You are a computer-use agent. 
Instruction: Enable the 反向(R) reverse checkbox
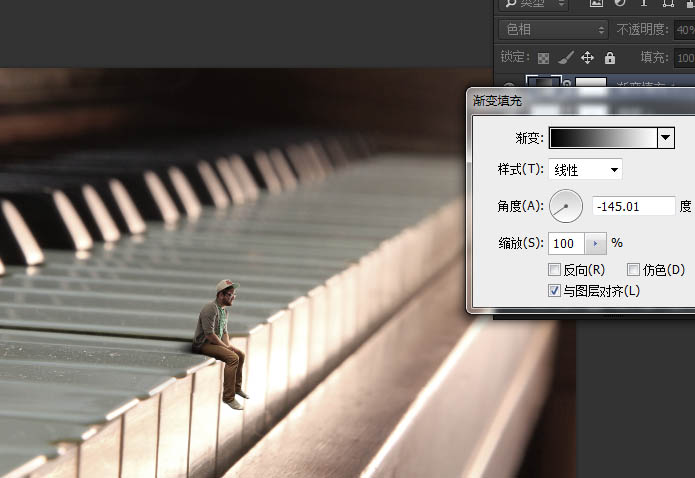click(555, 270)
